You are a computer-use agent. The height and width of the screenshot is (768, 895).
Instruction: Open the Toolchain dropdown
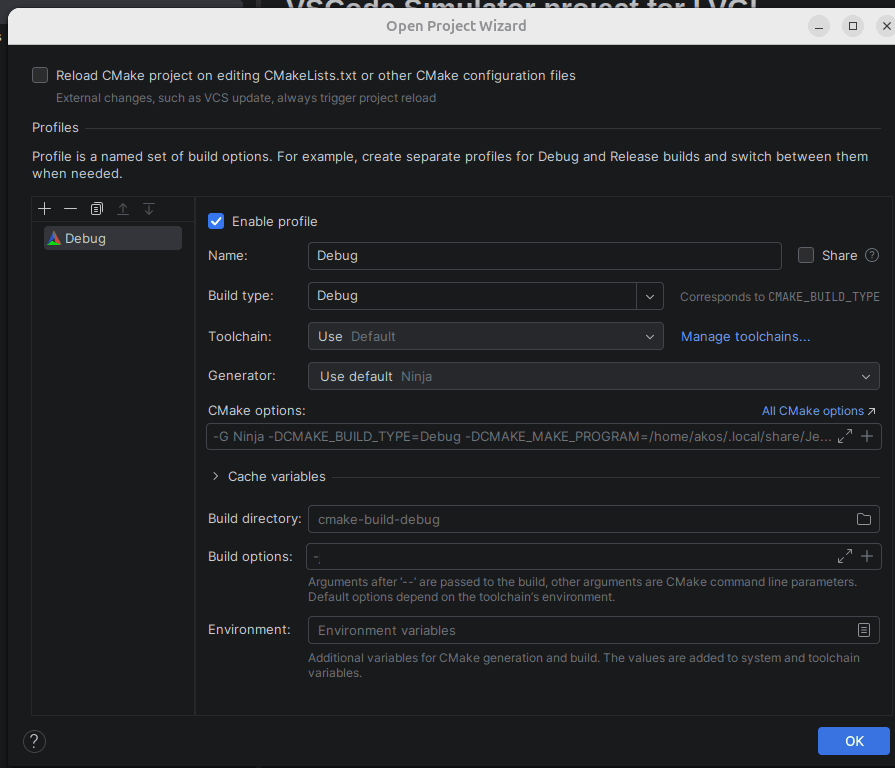point(485,336)
